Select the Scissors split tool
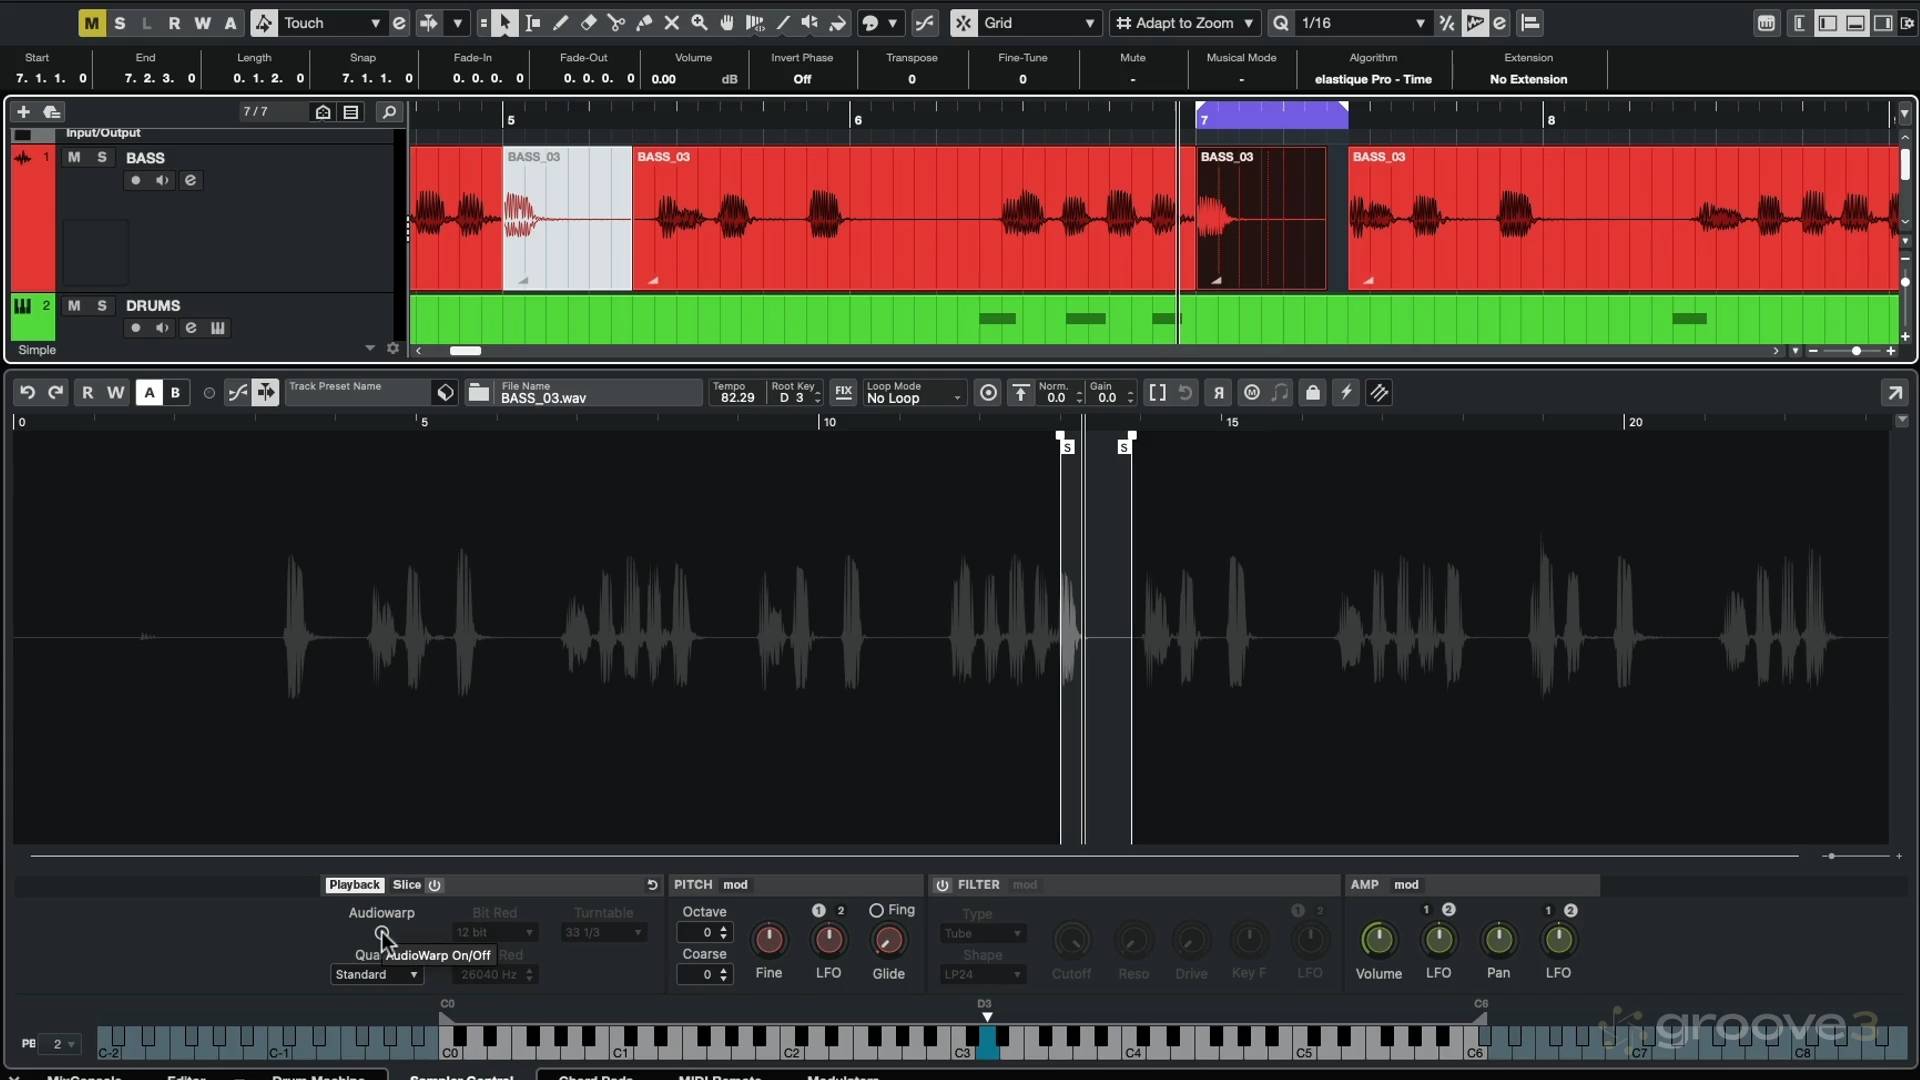The image size is (1920, 1080). click(616, 22)
